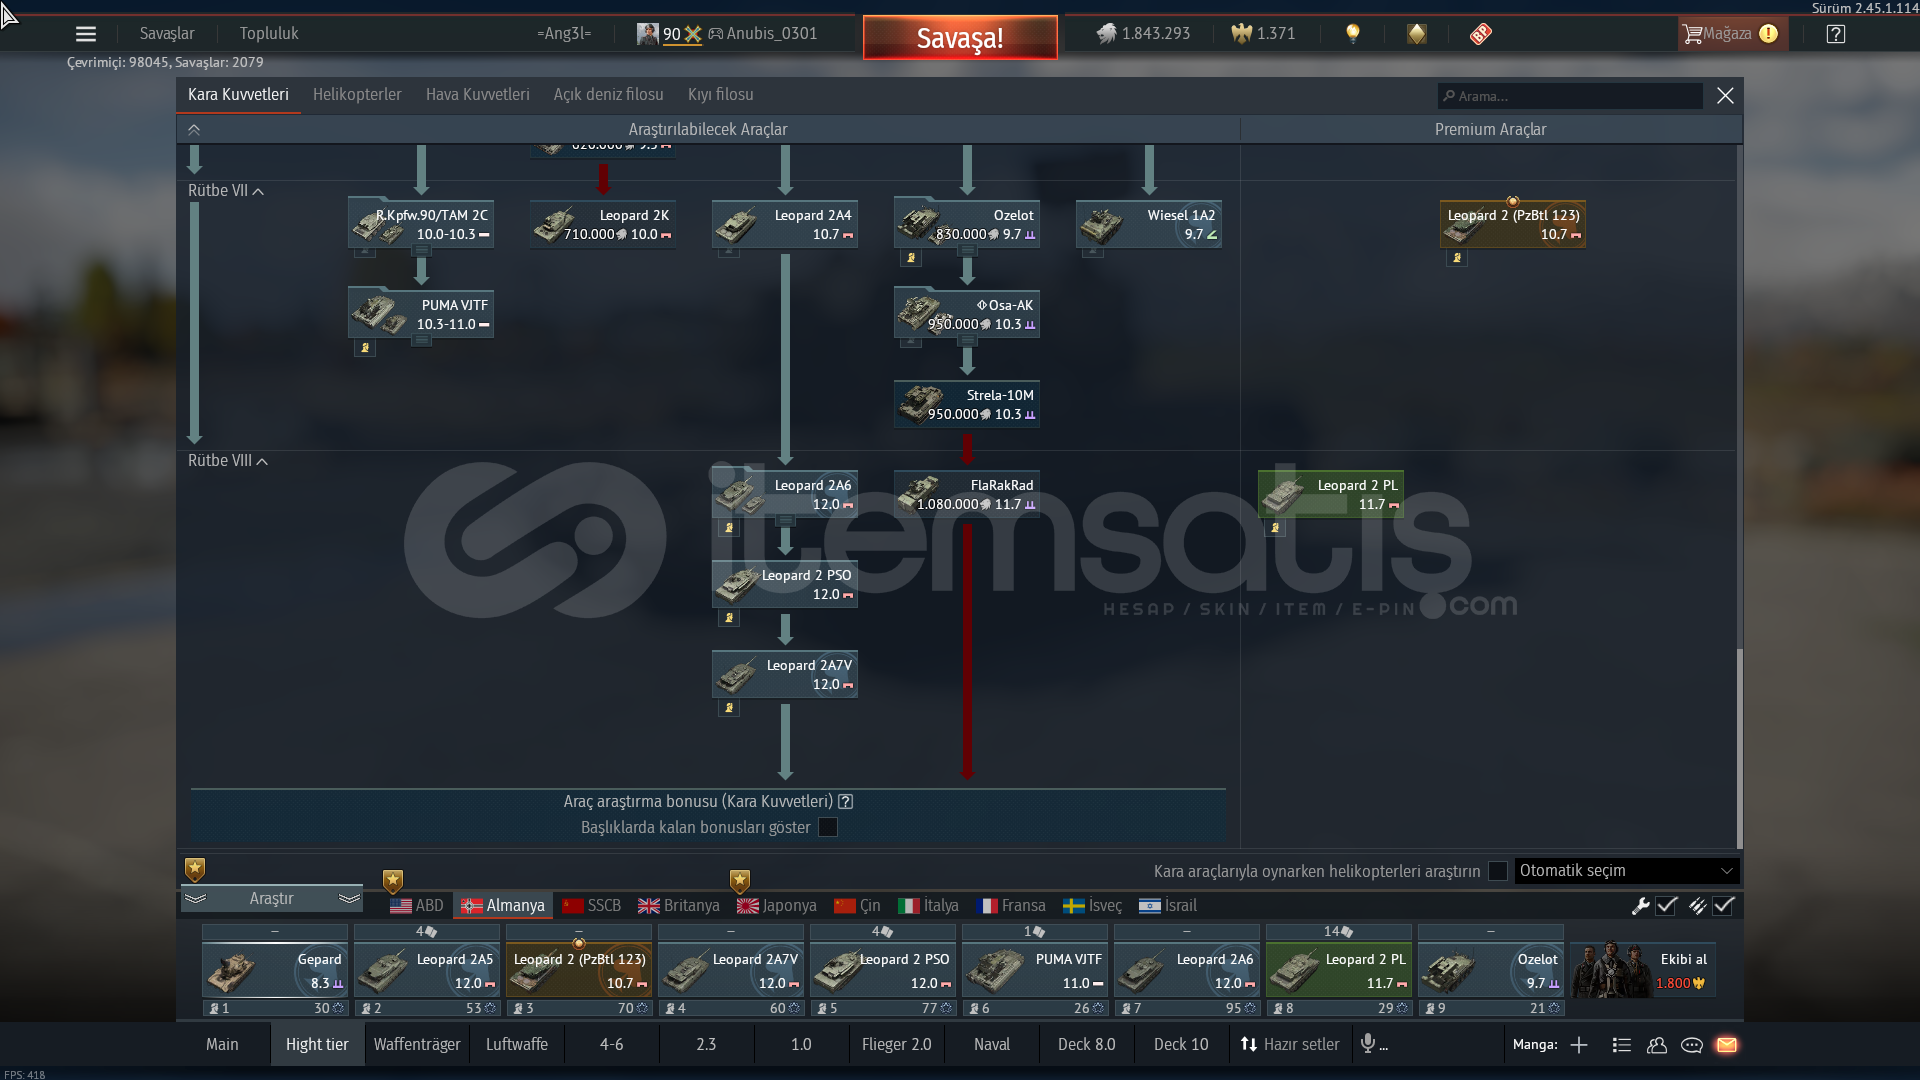Screen dimensions: 1920x1080
Task: Toggle the auto-repair checkmark box
Action: tap(1666, 906)
